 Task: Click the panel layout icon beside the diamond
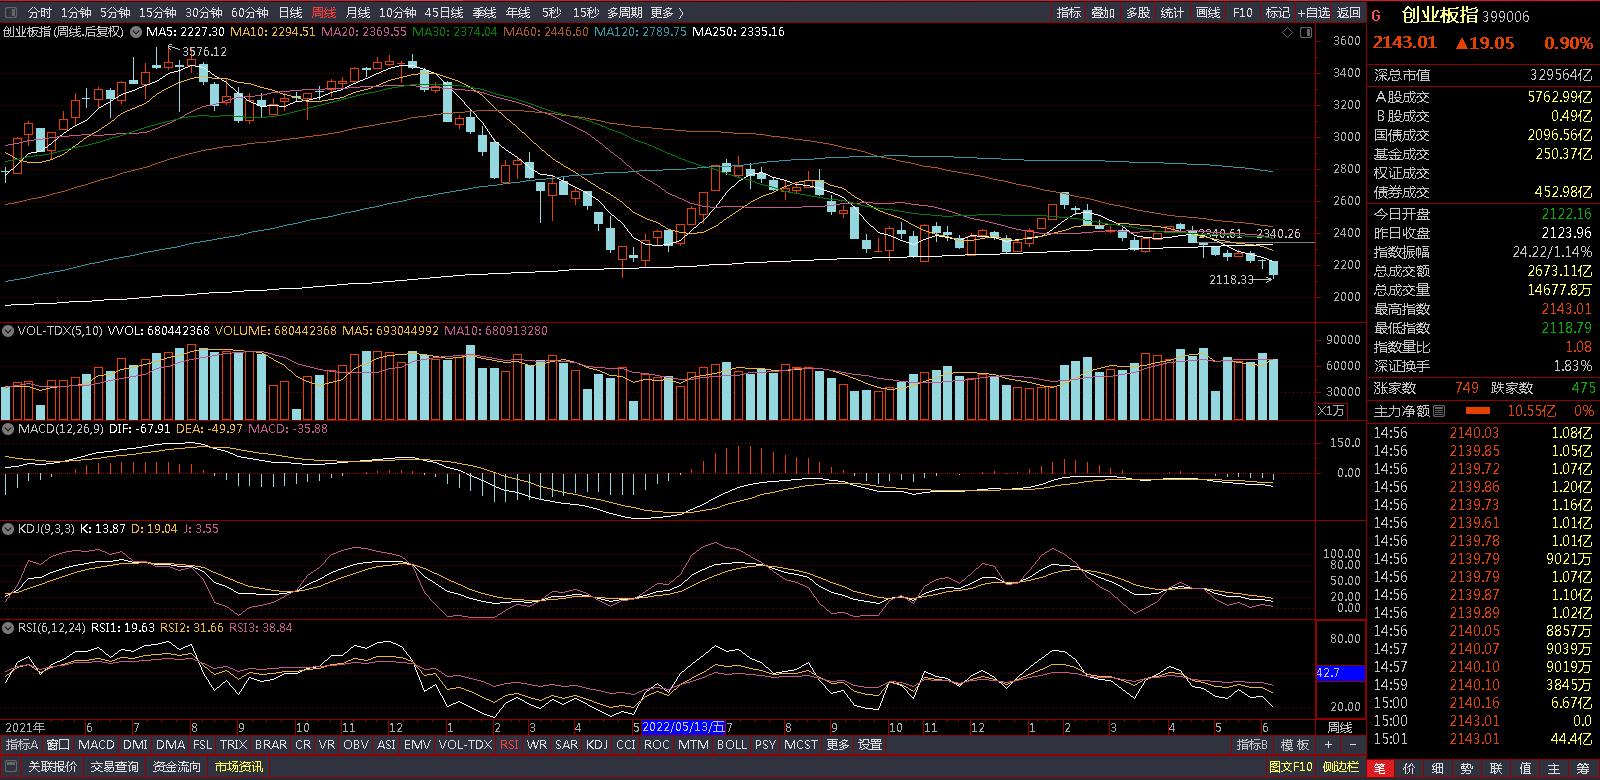pos(1306,32)
